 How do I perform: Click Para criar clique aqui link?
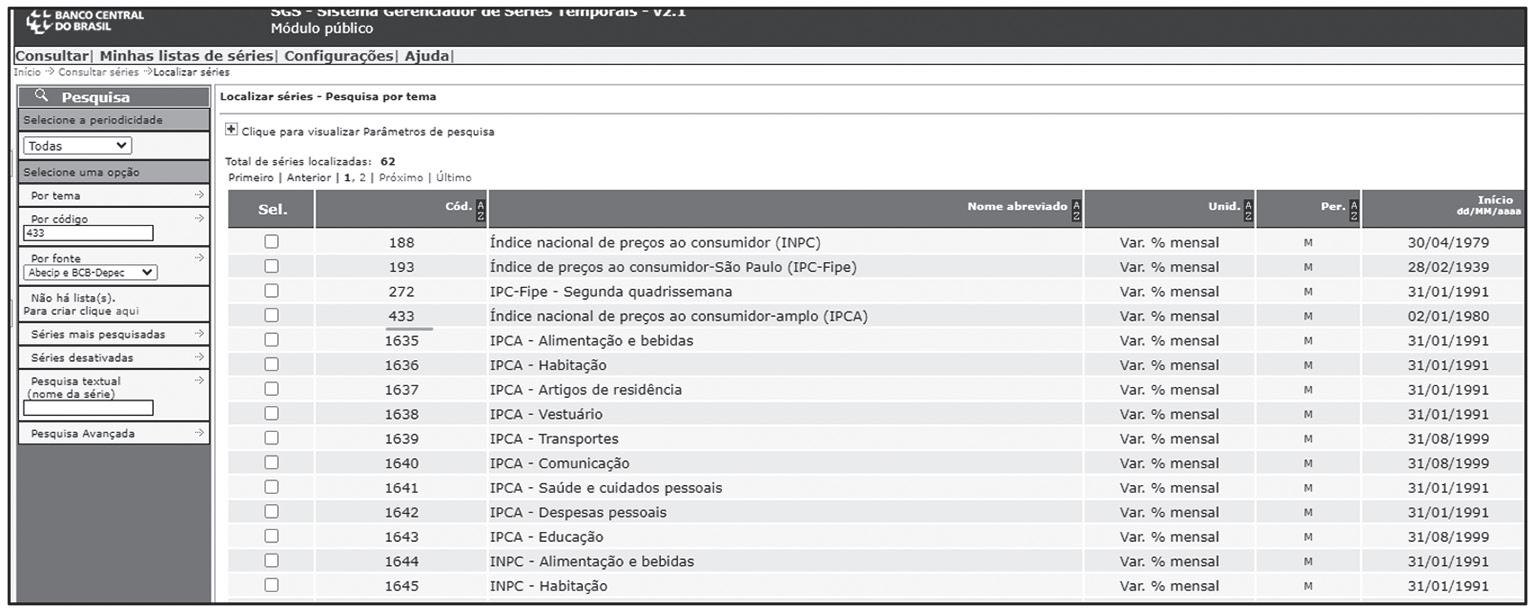(81, 310)
